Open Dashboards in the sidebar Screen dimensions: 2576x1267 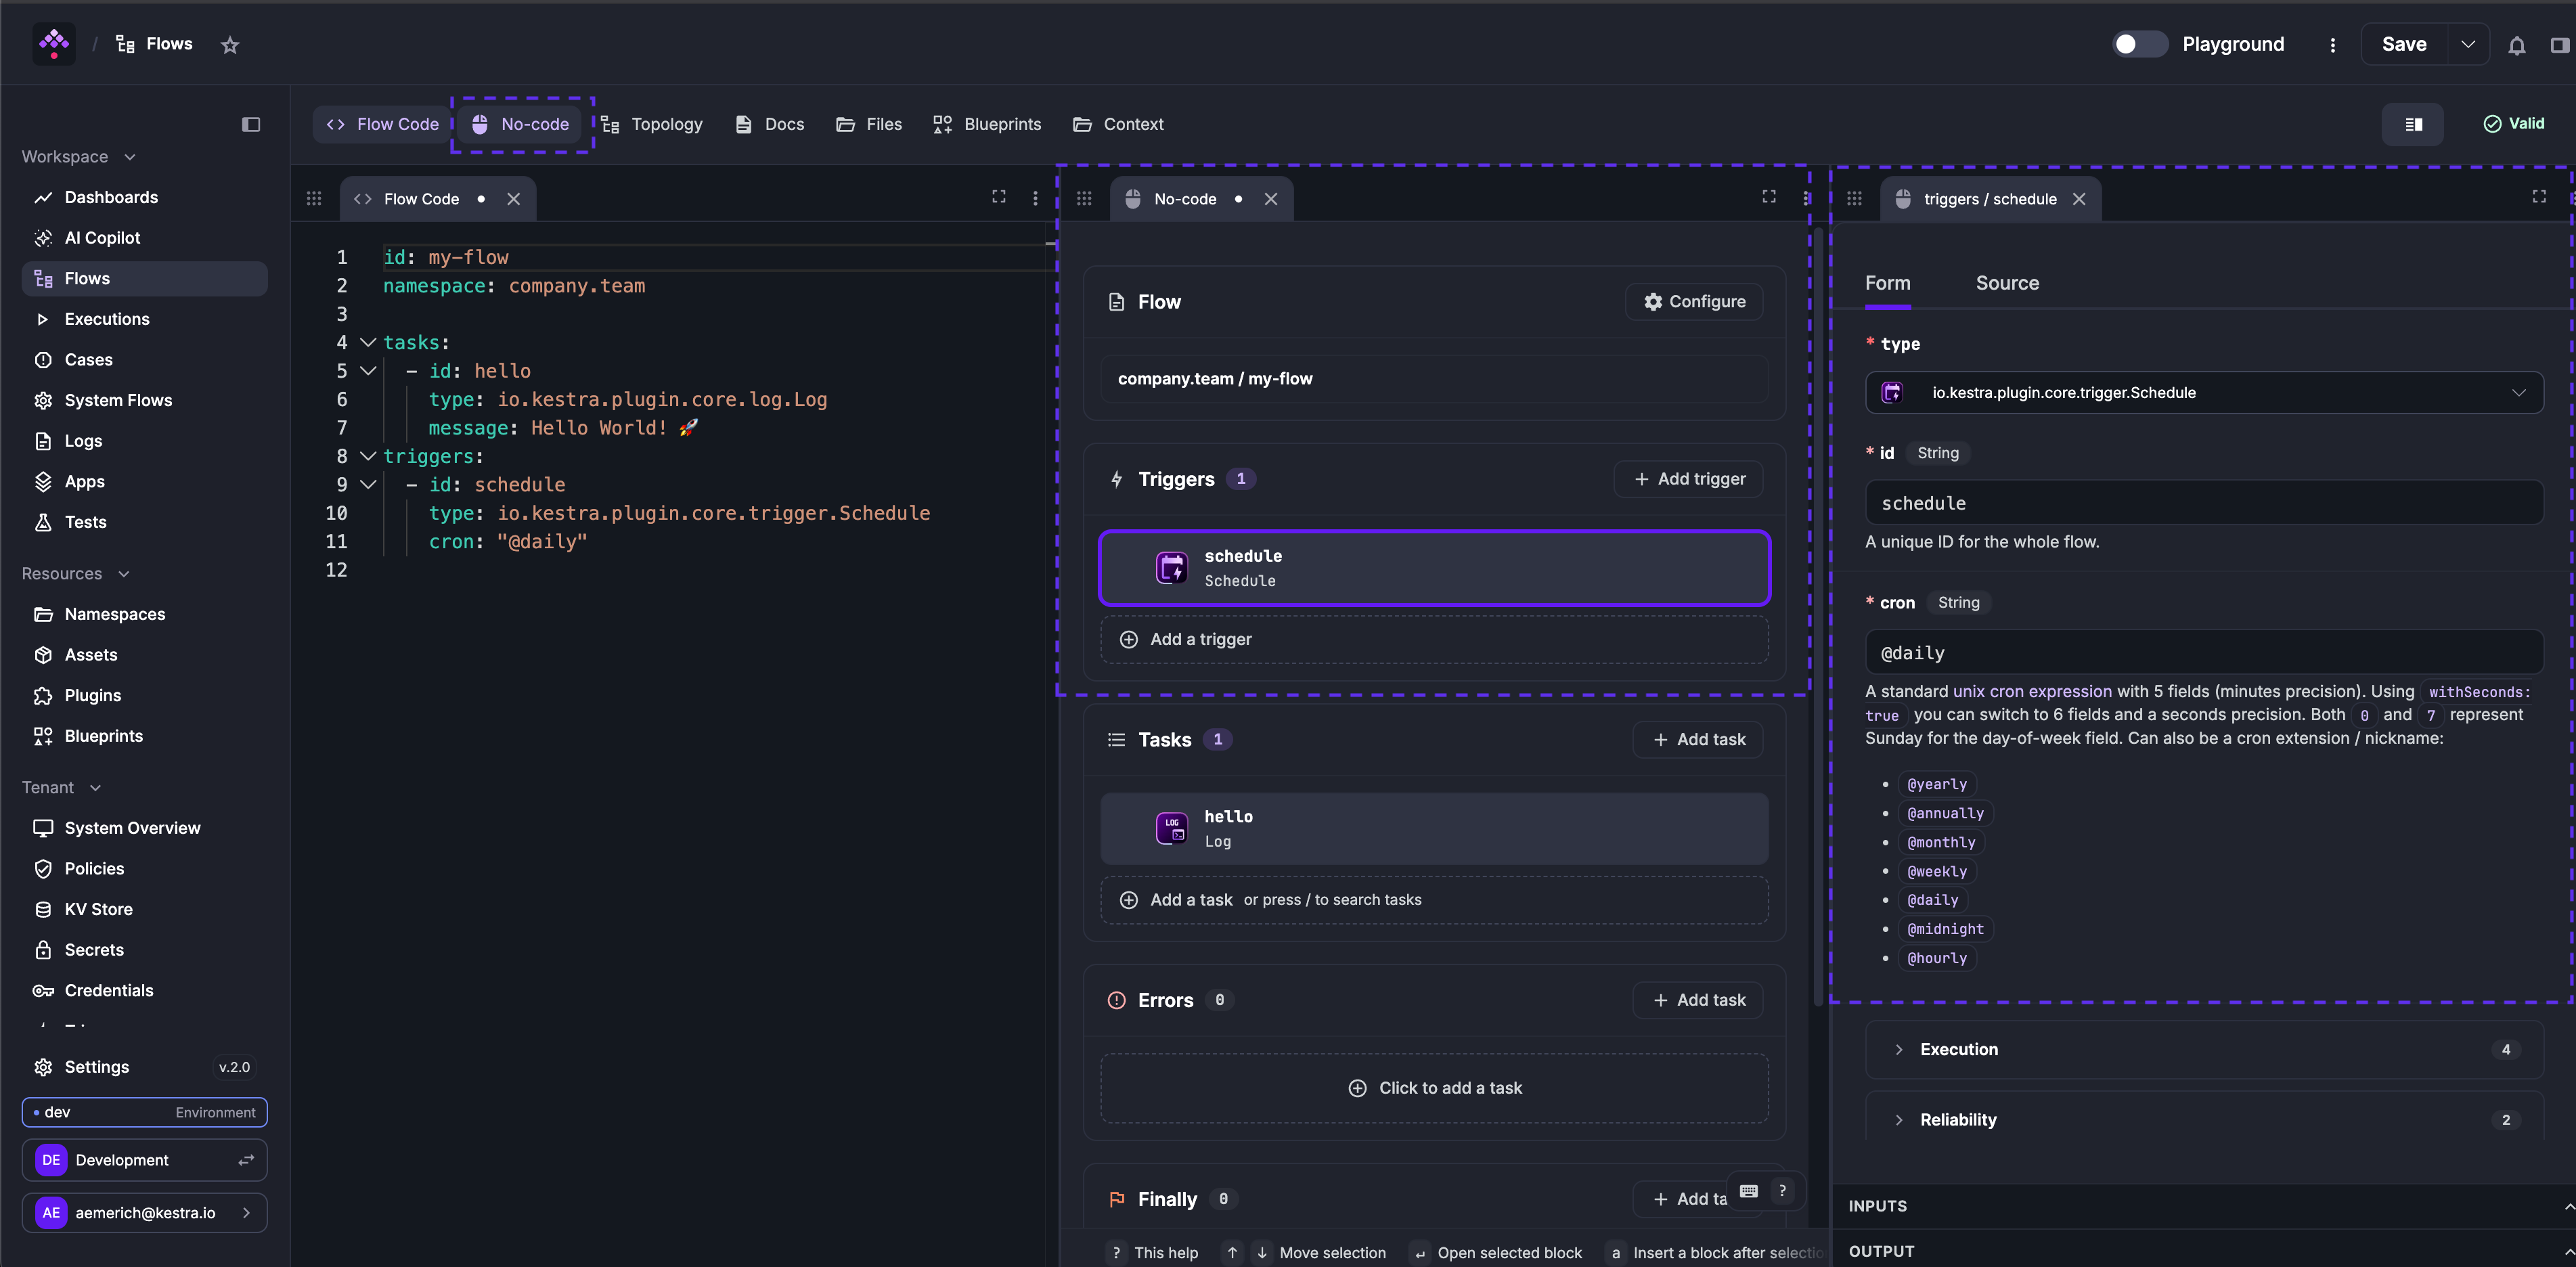click(x=144, y=197)
